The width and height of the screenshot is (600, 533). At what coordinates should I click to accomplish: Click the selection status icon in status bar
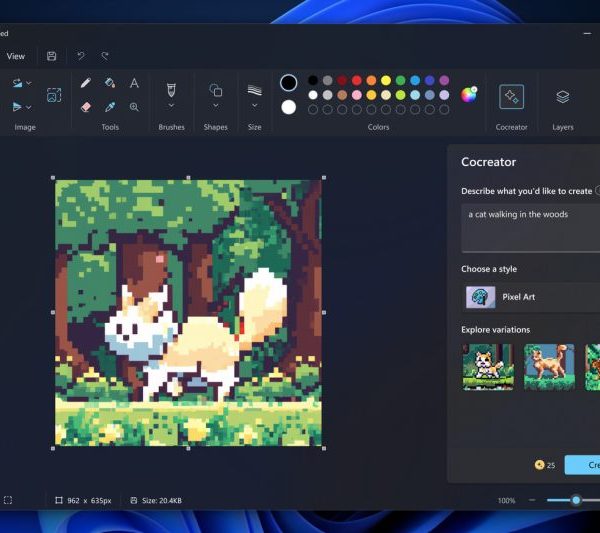pyautogui.click(x=8, y=500)
